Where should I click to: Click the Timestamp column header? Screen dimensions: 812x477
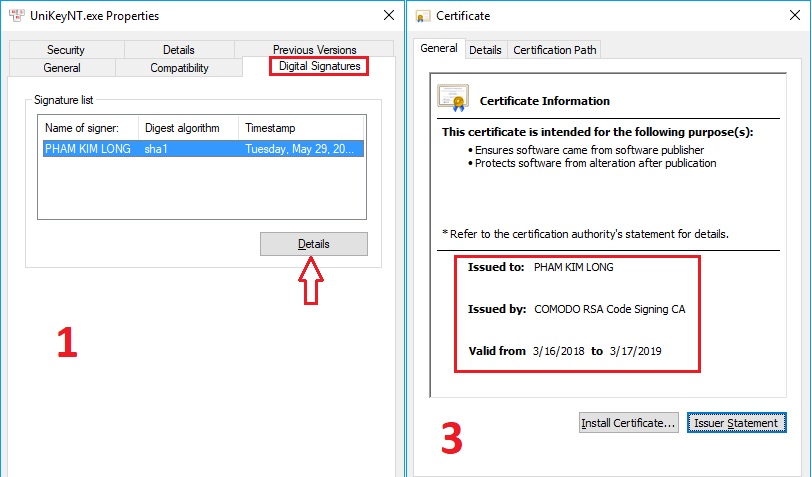[x=301, y=128]
